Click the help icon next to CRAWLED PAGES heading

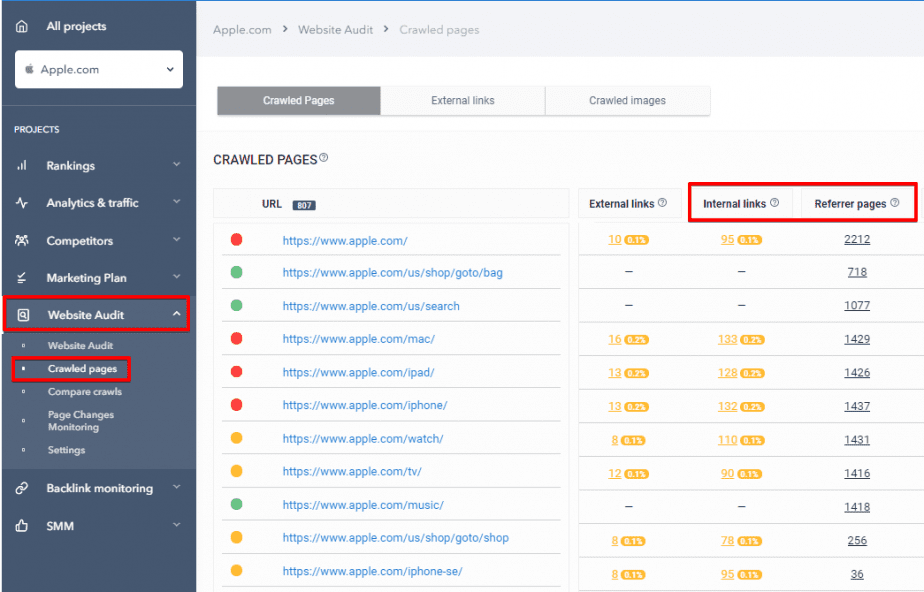324,158
